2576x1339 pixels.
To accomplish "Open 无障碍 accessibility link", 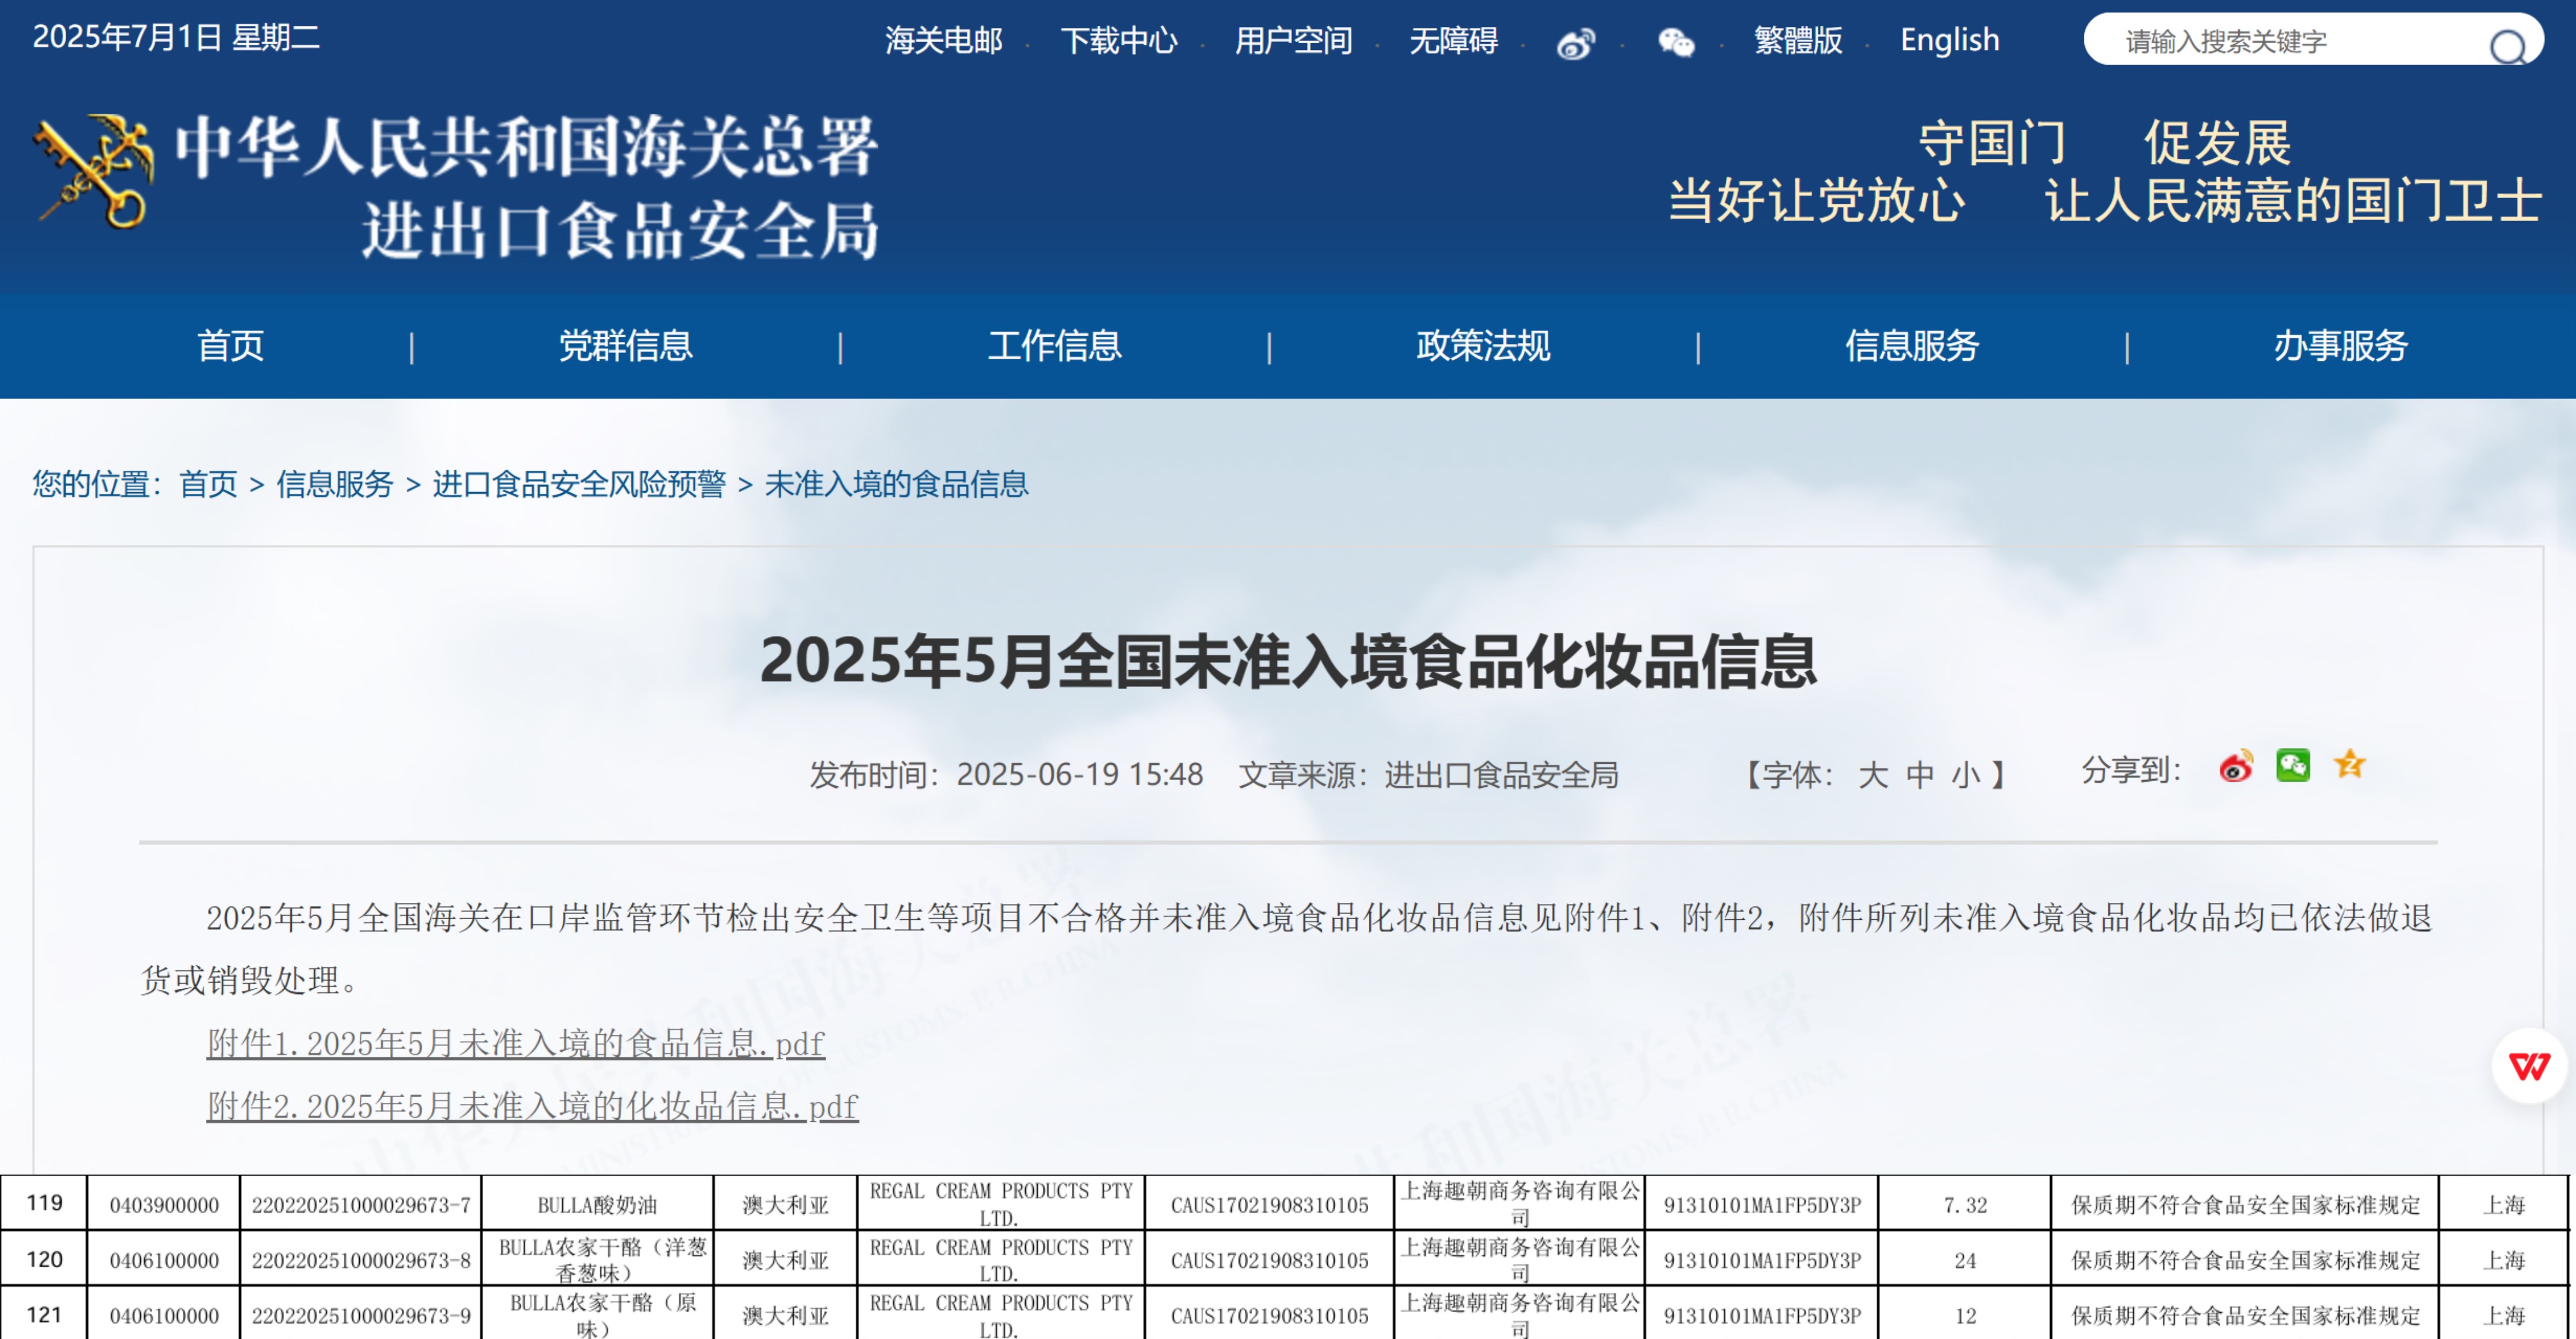I will pyautogui.click(x=1453, y=41).
